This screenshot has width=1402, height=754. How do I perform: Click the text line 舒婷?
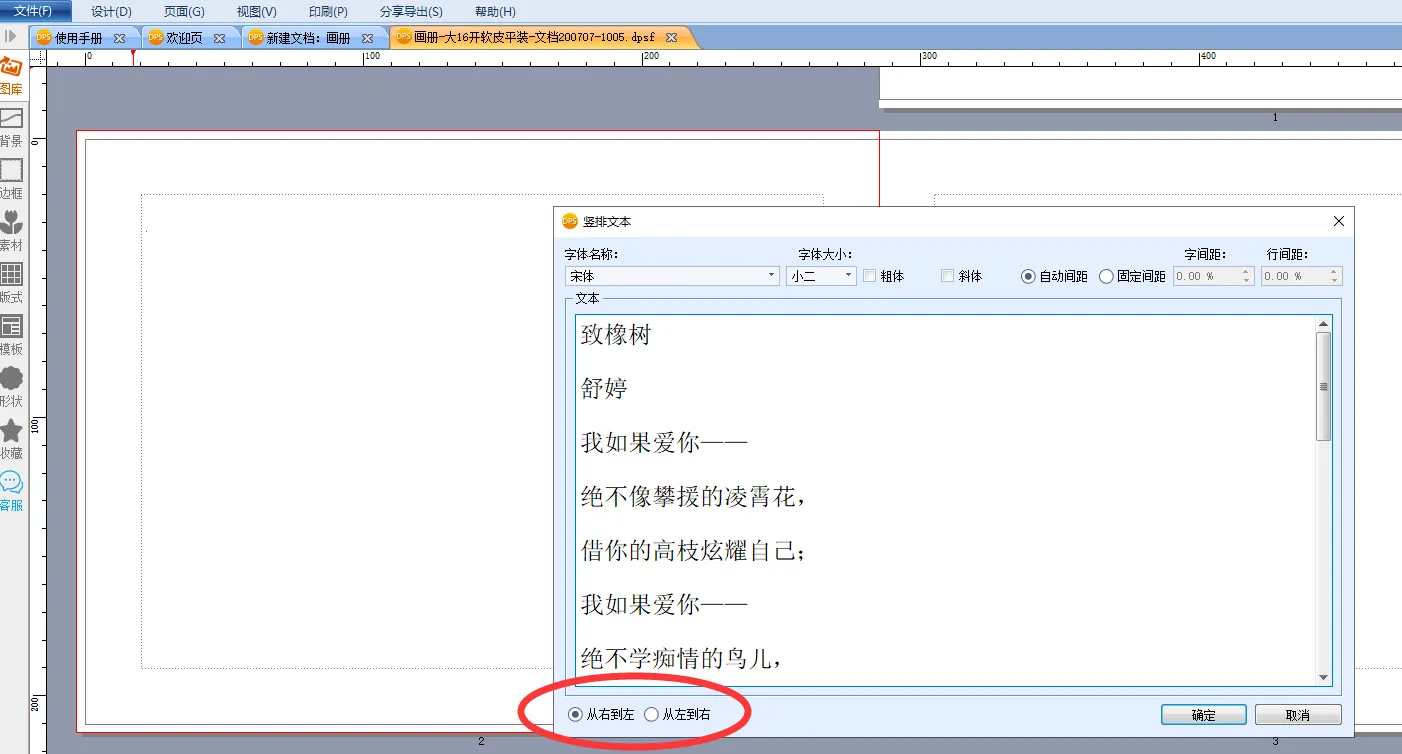(x=604, y=389)
